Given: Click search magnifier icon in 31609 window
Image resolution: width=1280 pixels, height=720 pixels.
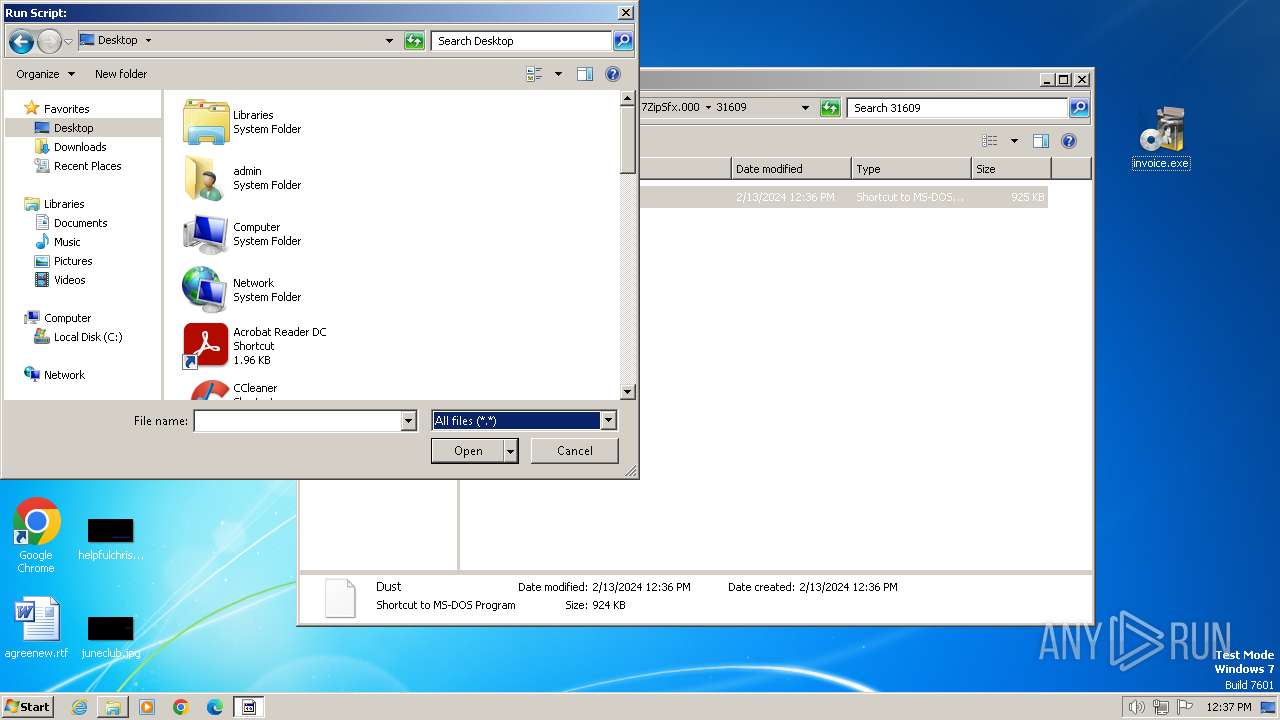Looking at the screenshot, I should click(x=1078, y=108).
